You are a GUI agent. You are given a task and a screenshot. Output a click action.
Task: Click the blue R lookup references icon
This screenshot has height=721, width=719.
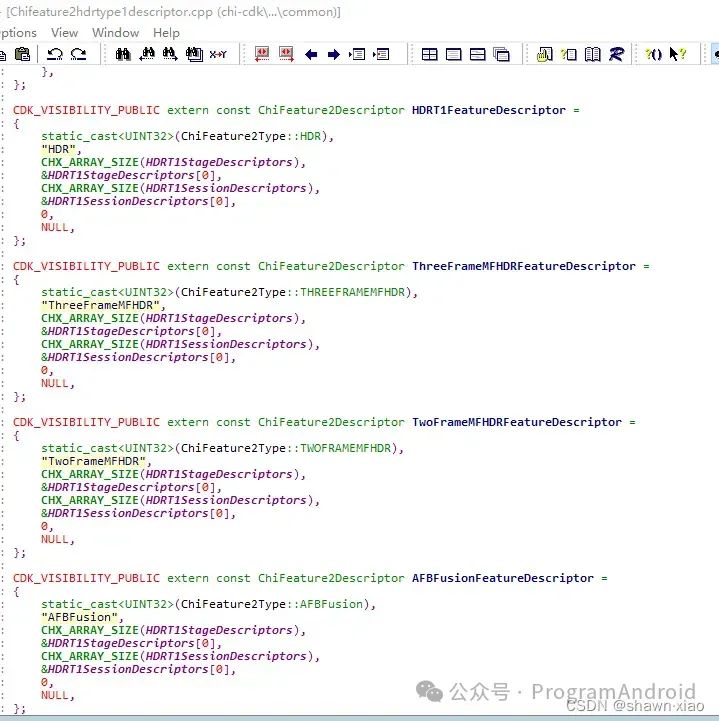[616, 54]
